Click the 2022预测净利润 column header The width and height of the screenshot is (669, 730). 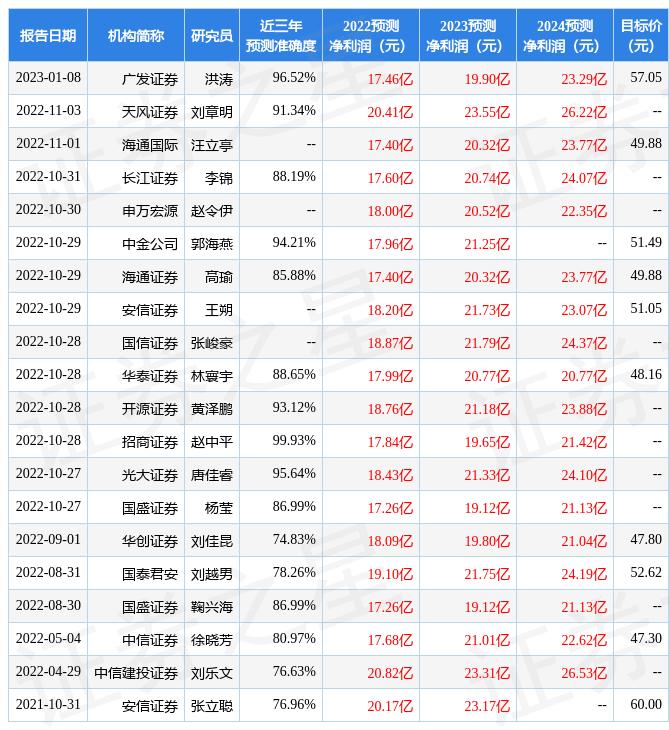click(371, 36)
